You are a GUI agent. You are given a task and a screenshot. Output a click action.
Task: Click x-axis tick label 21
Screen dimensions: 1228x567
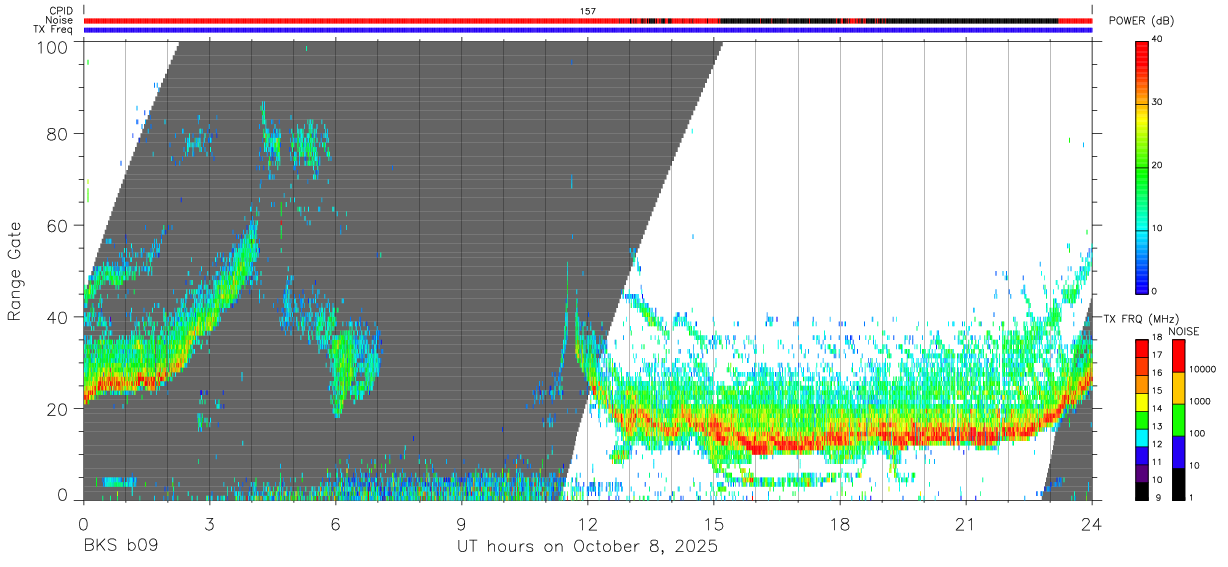(x=966, y=524)
